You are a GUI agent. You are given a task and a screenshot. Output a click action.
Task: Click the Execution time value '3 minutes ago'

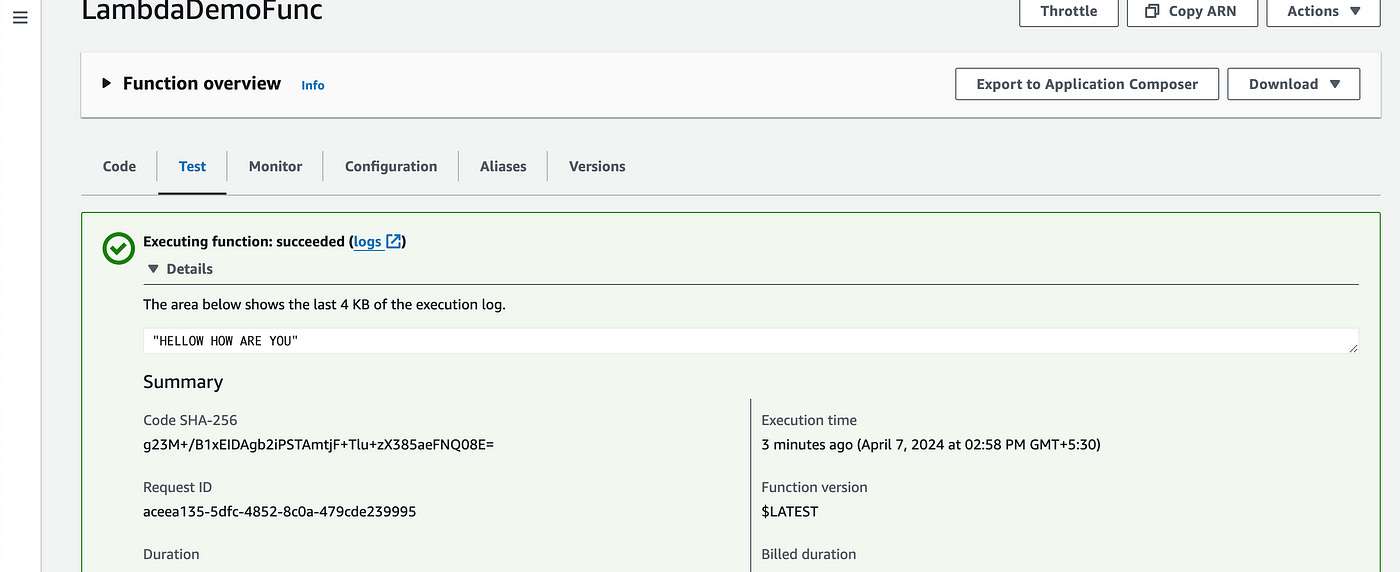coord(931,444)
